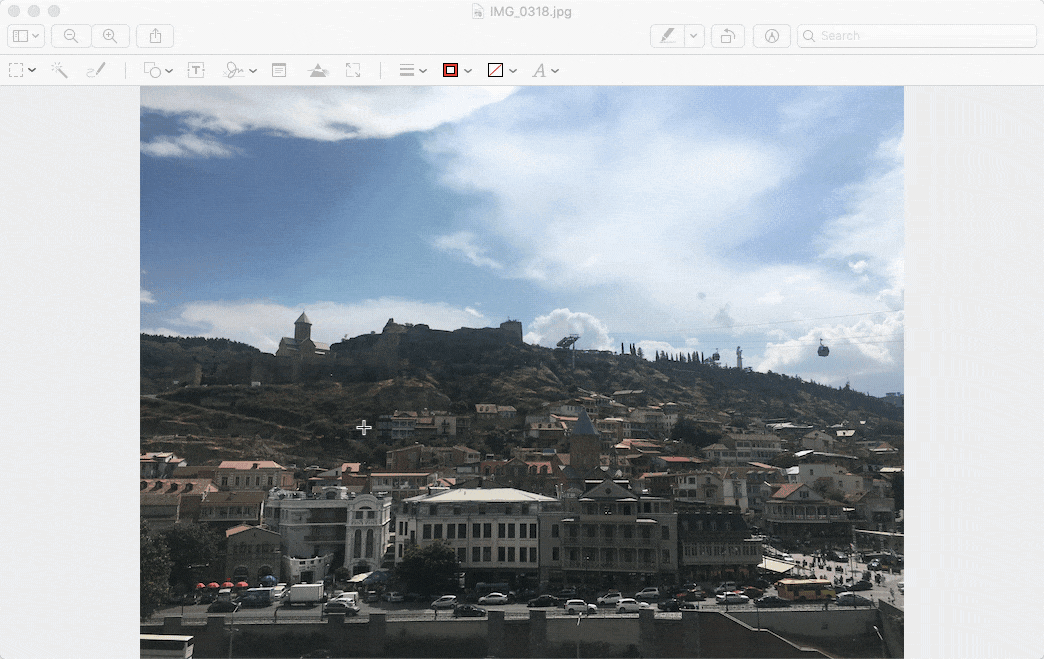Open the text style menu
This screenshot has width=1044, height=659.
(x=545, y=70)
